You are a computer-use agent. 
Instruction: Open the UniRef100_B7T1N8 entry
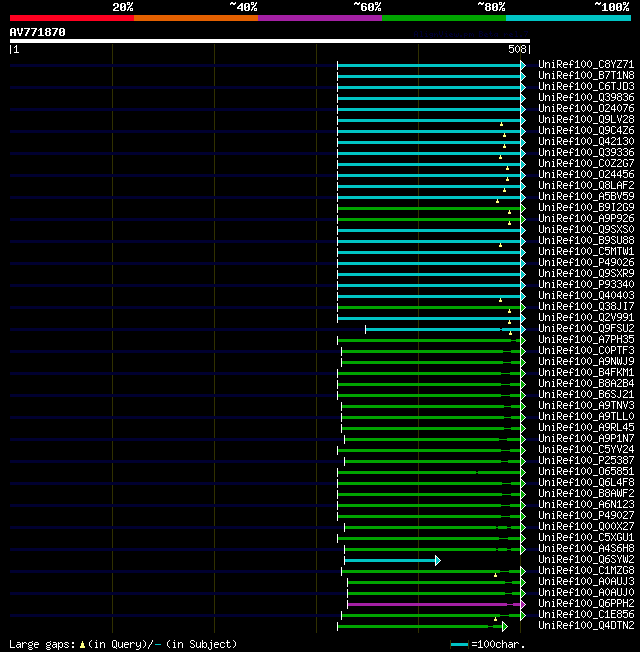tap(586, 76)
